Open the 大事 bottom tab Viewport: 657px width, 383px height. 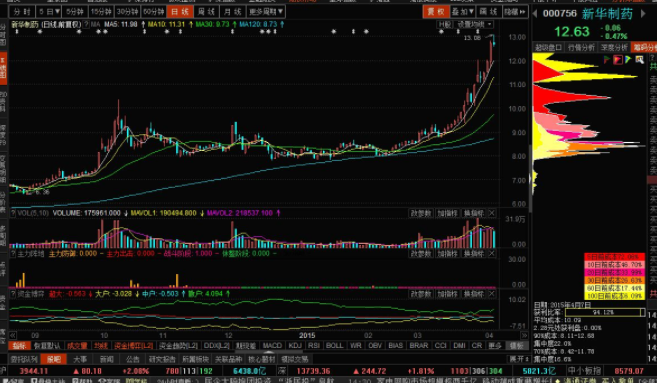pos(80,359)
